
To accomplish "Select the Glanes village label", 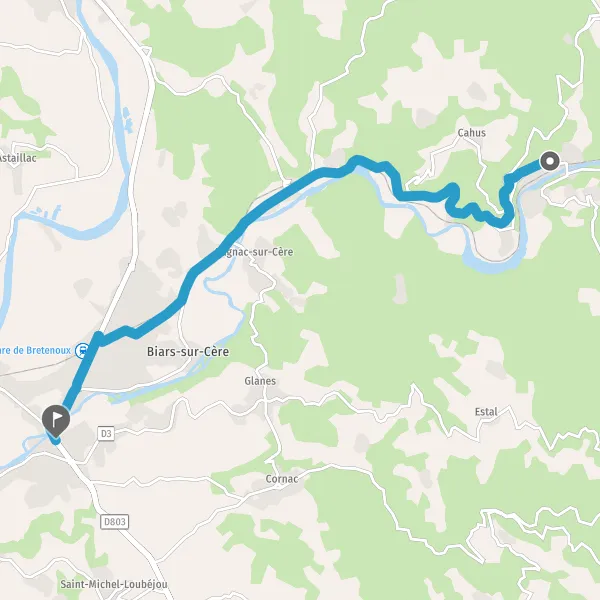I will click(x=260, y=381).
